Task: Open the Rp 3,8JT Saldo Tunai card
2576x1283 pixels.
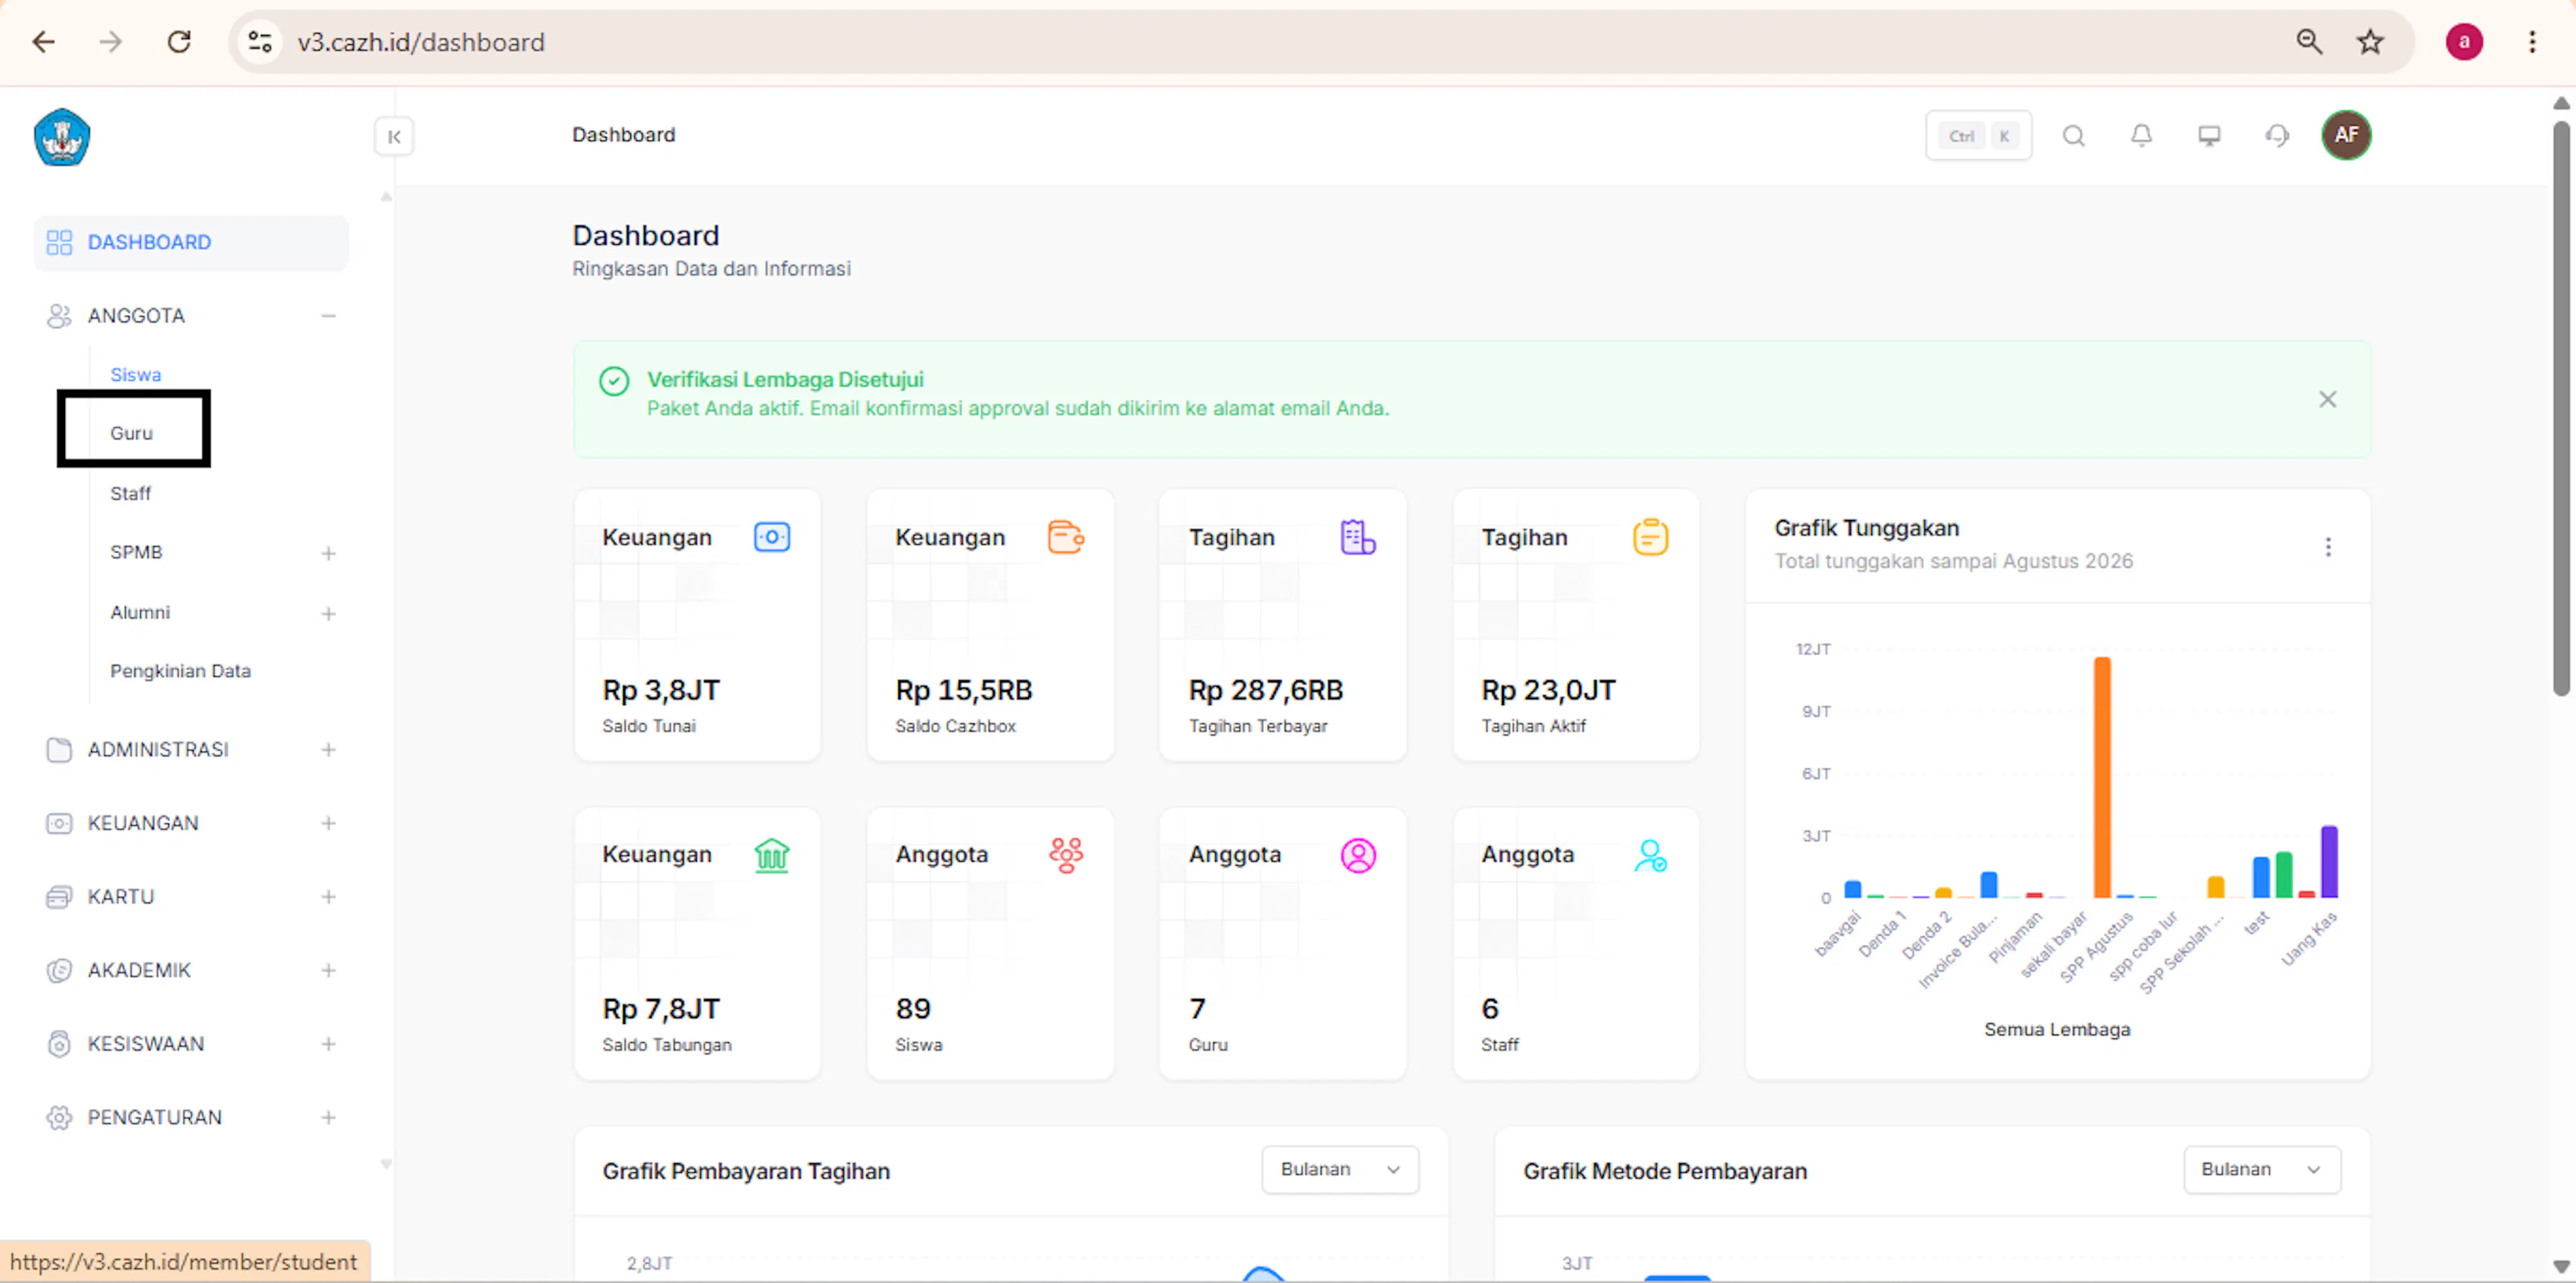Action: (x=697, y=625)
